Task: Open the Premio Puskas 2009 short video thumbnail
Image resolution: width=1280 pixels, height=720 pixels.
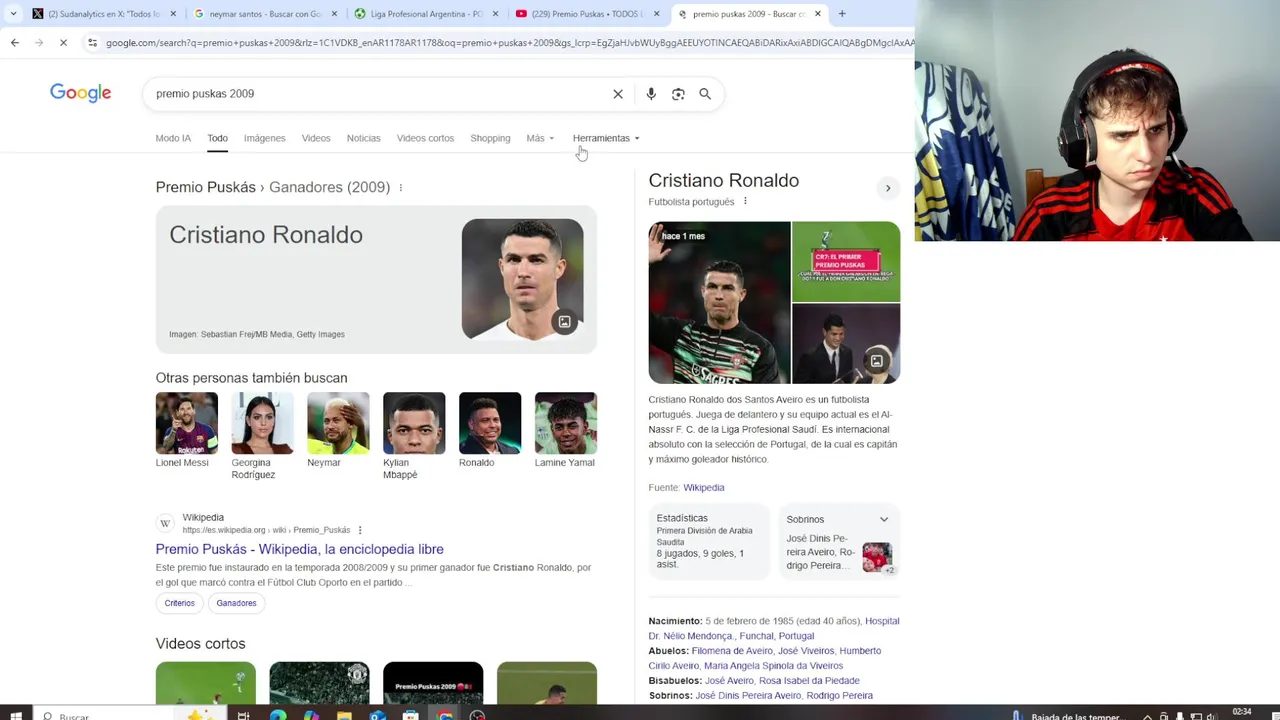Action: pos(433,684)
